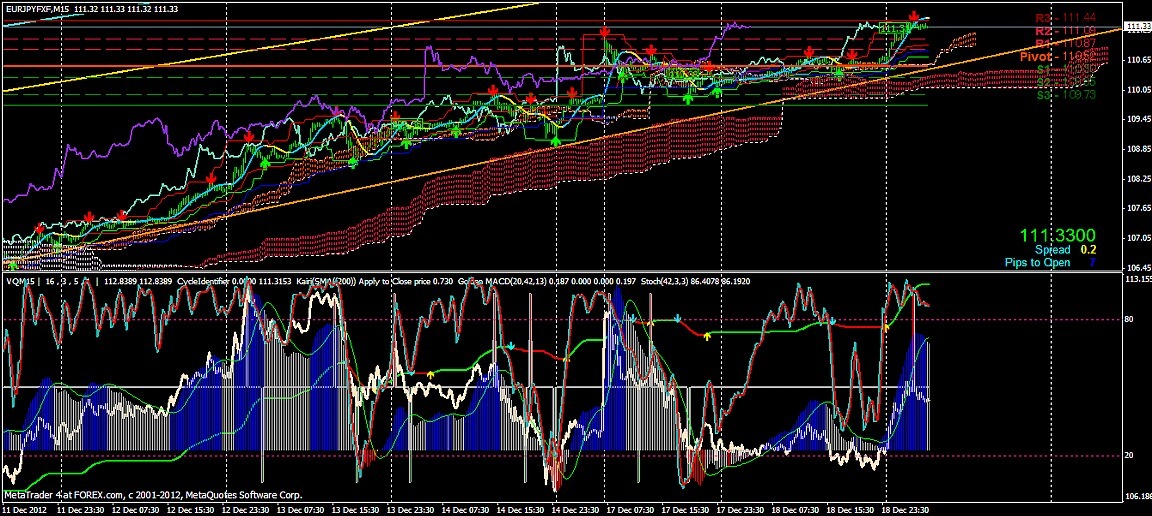This screenshot has height=516, width=1152.
Task: Click the topmost red sell arrow beside R3 line
Action: tap(914, 15)
